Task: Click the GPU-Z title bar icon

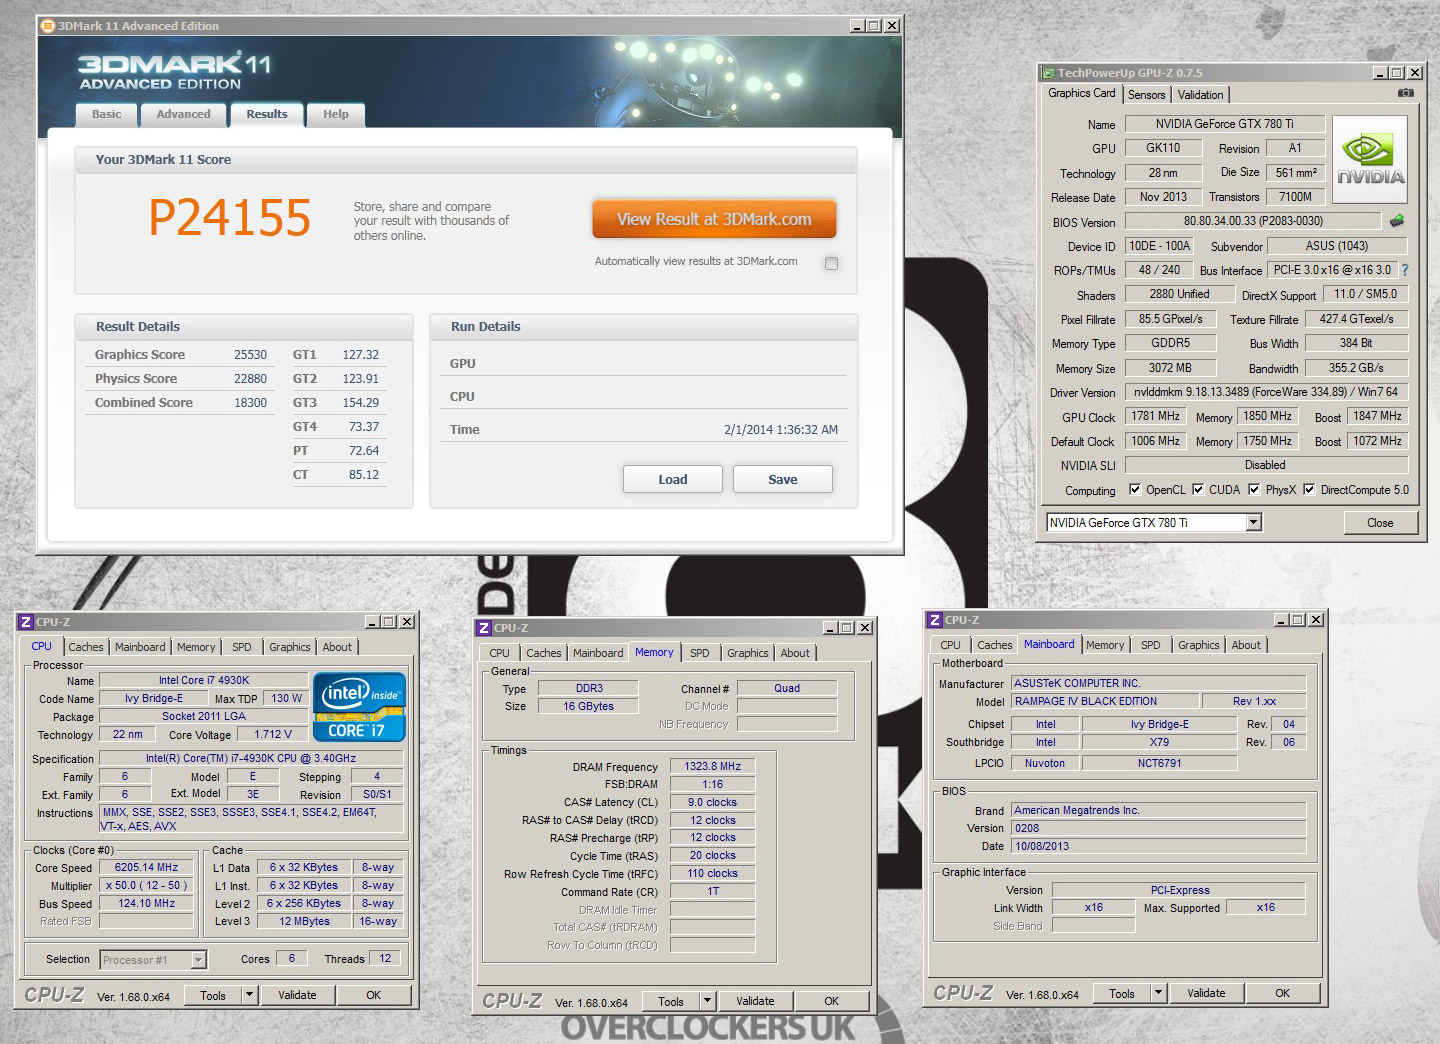Action: tap(1049, 73)
